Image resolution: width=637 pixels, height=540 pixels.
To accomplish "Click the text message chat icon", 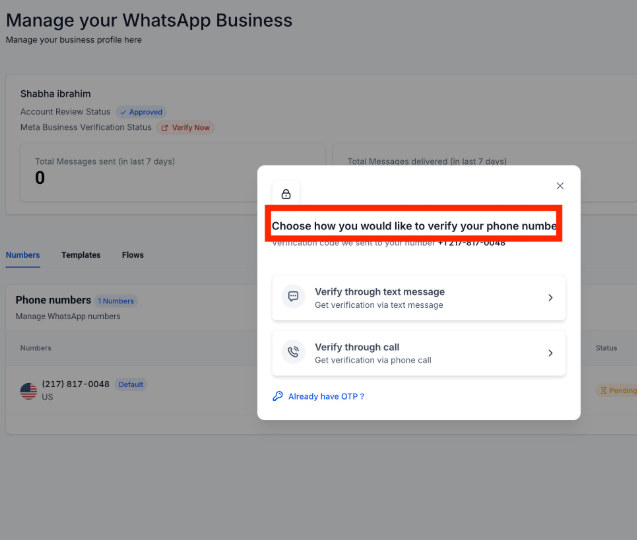I will (293, 297).
